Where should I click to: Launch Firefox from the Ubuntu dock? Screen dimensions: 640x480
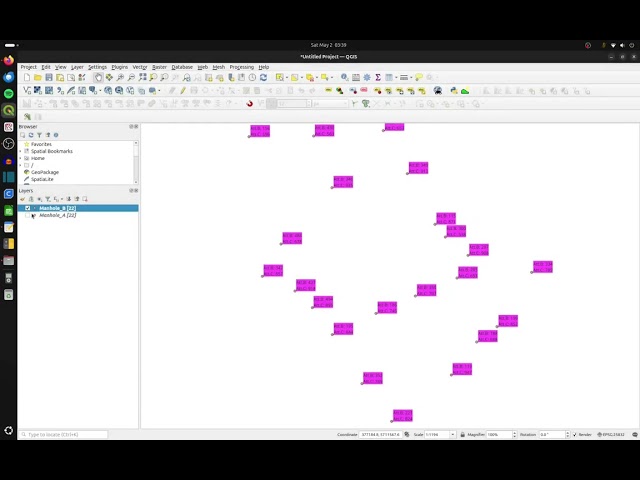9,60
